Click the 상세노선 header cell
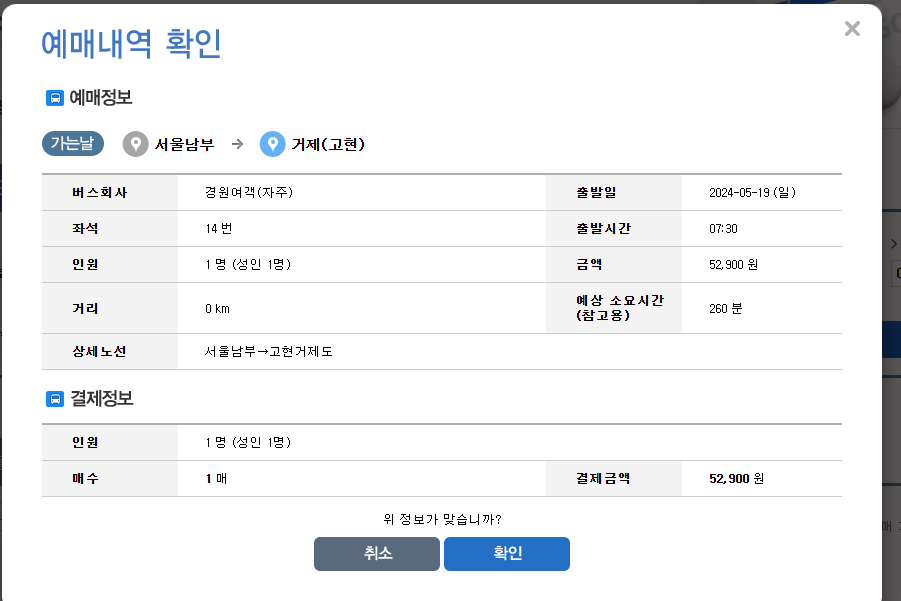The image size is (901, 601). (110, 352)
